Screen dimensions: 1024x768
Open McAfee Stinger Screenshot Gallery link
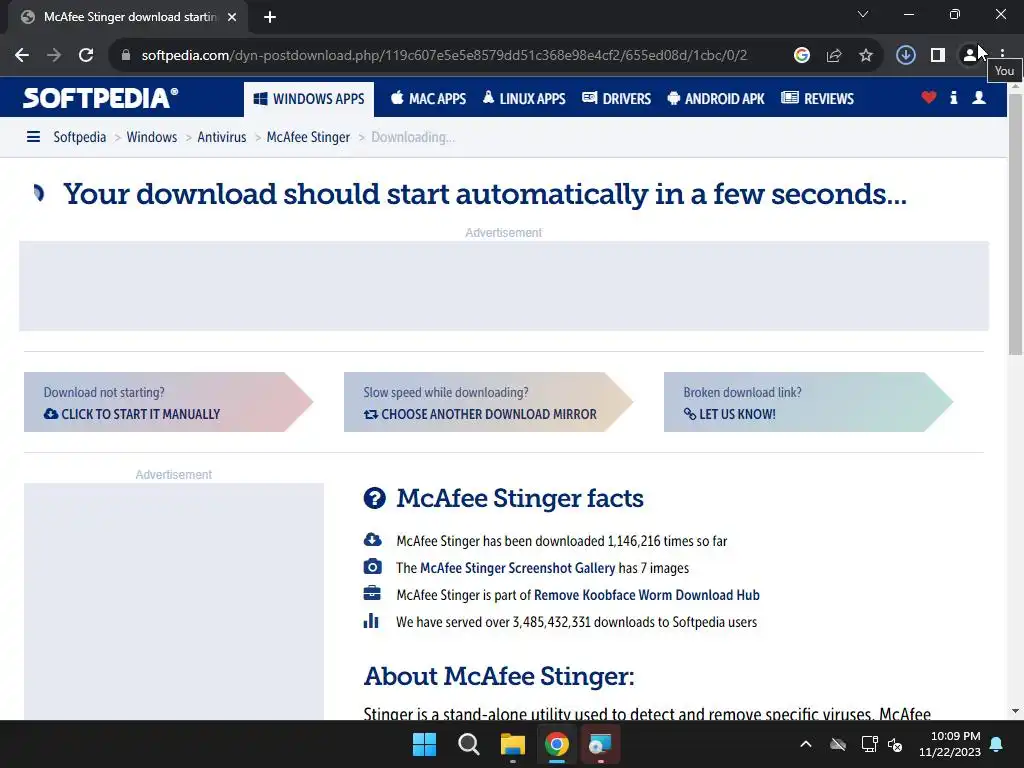[x=517, y=568]
